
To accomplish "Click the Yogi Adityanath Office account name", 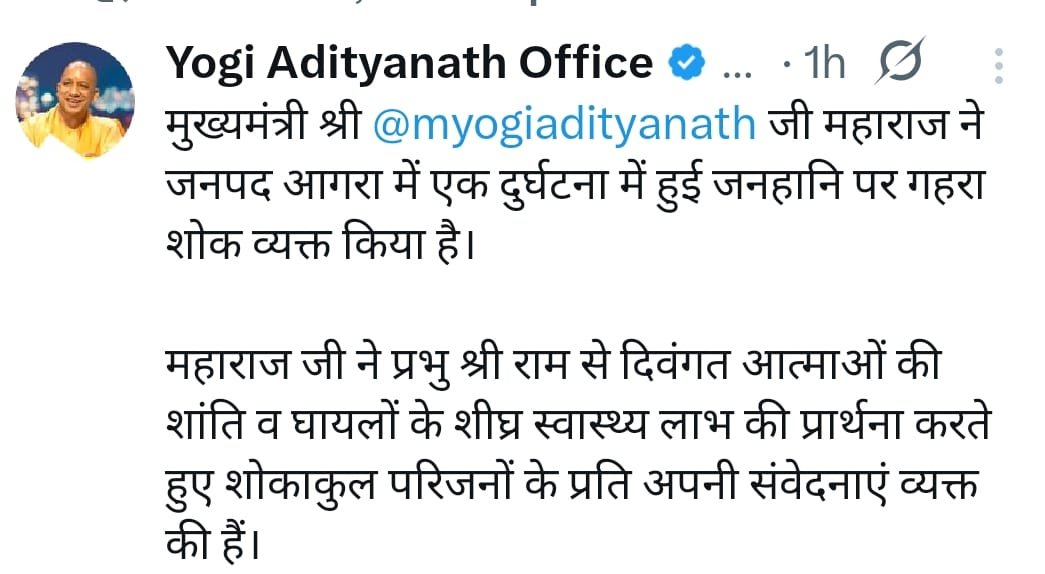I will [409, 64].
